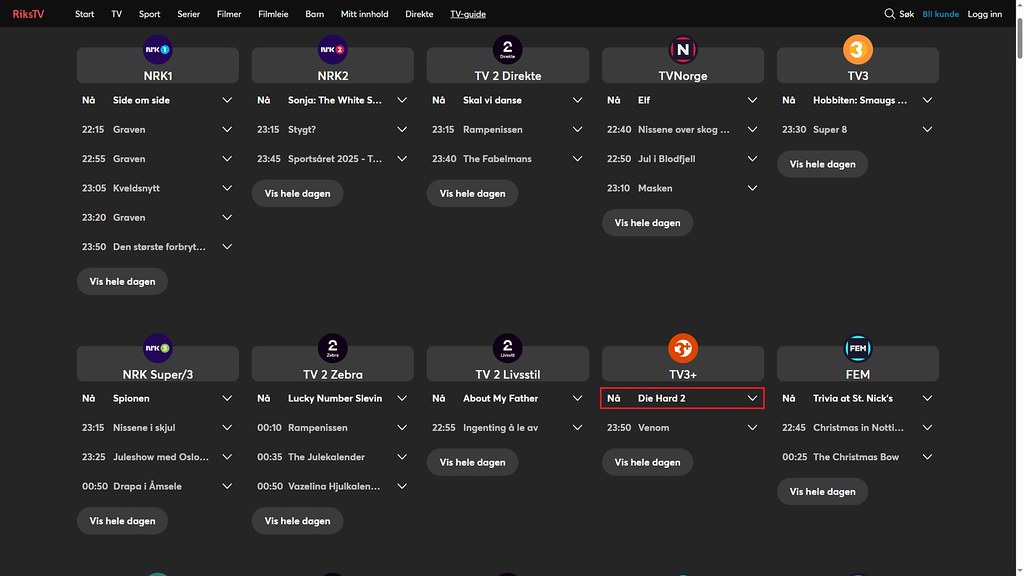The image size is (1024, 576).
Task: Select the TV-guide menu item
Action: (x=468, y=14)
